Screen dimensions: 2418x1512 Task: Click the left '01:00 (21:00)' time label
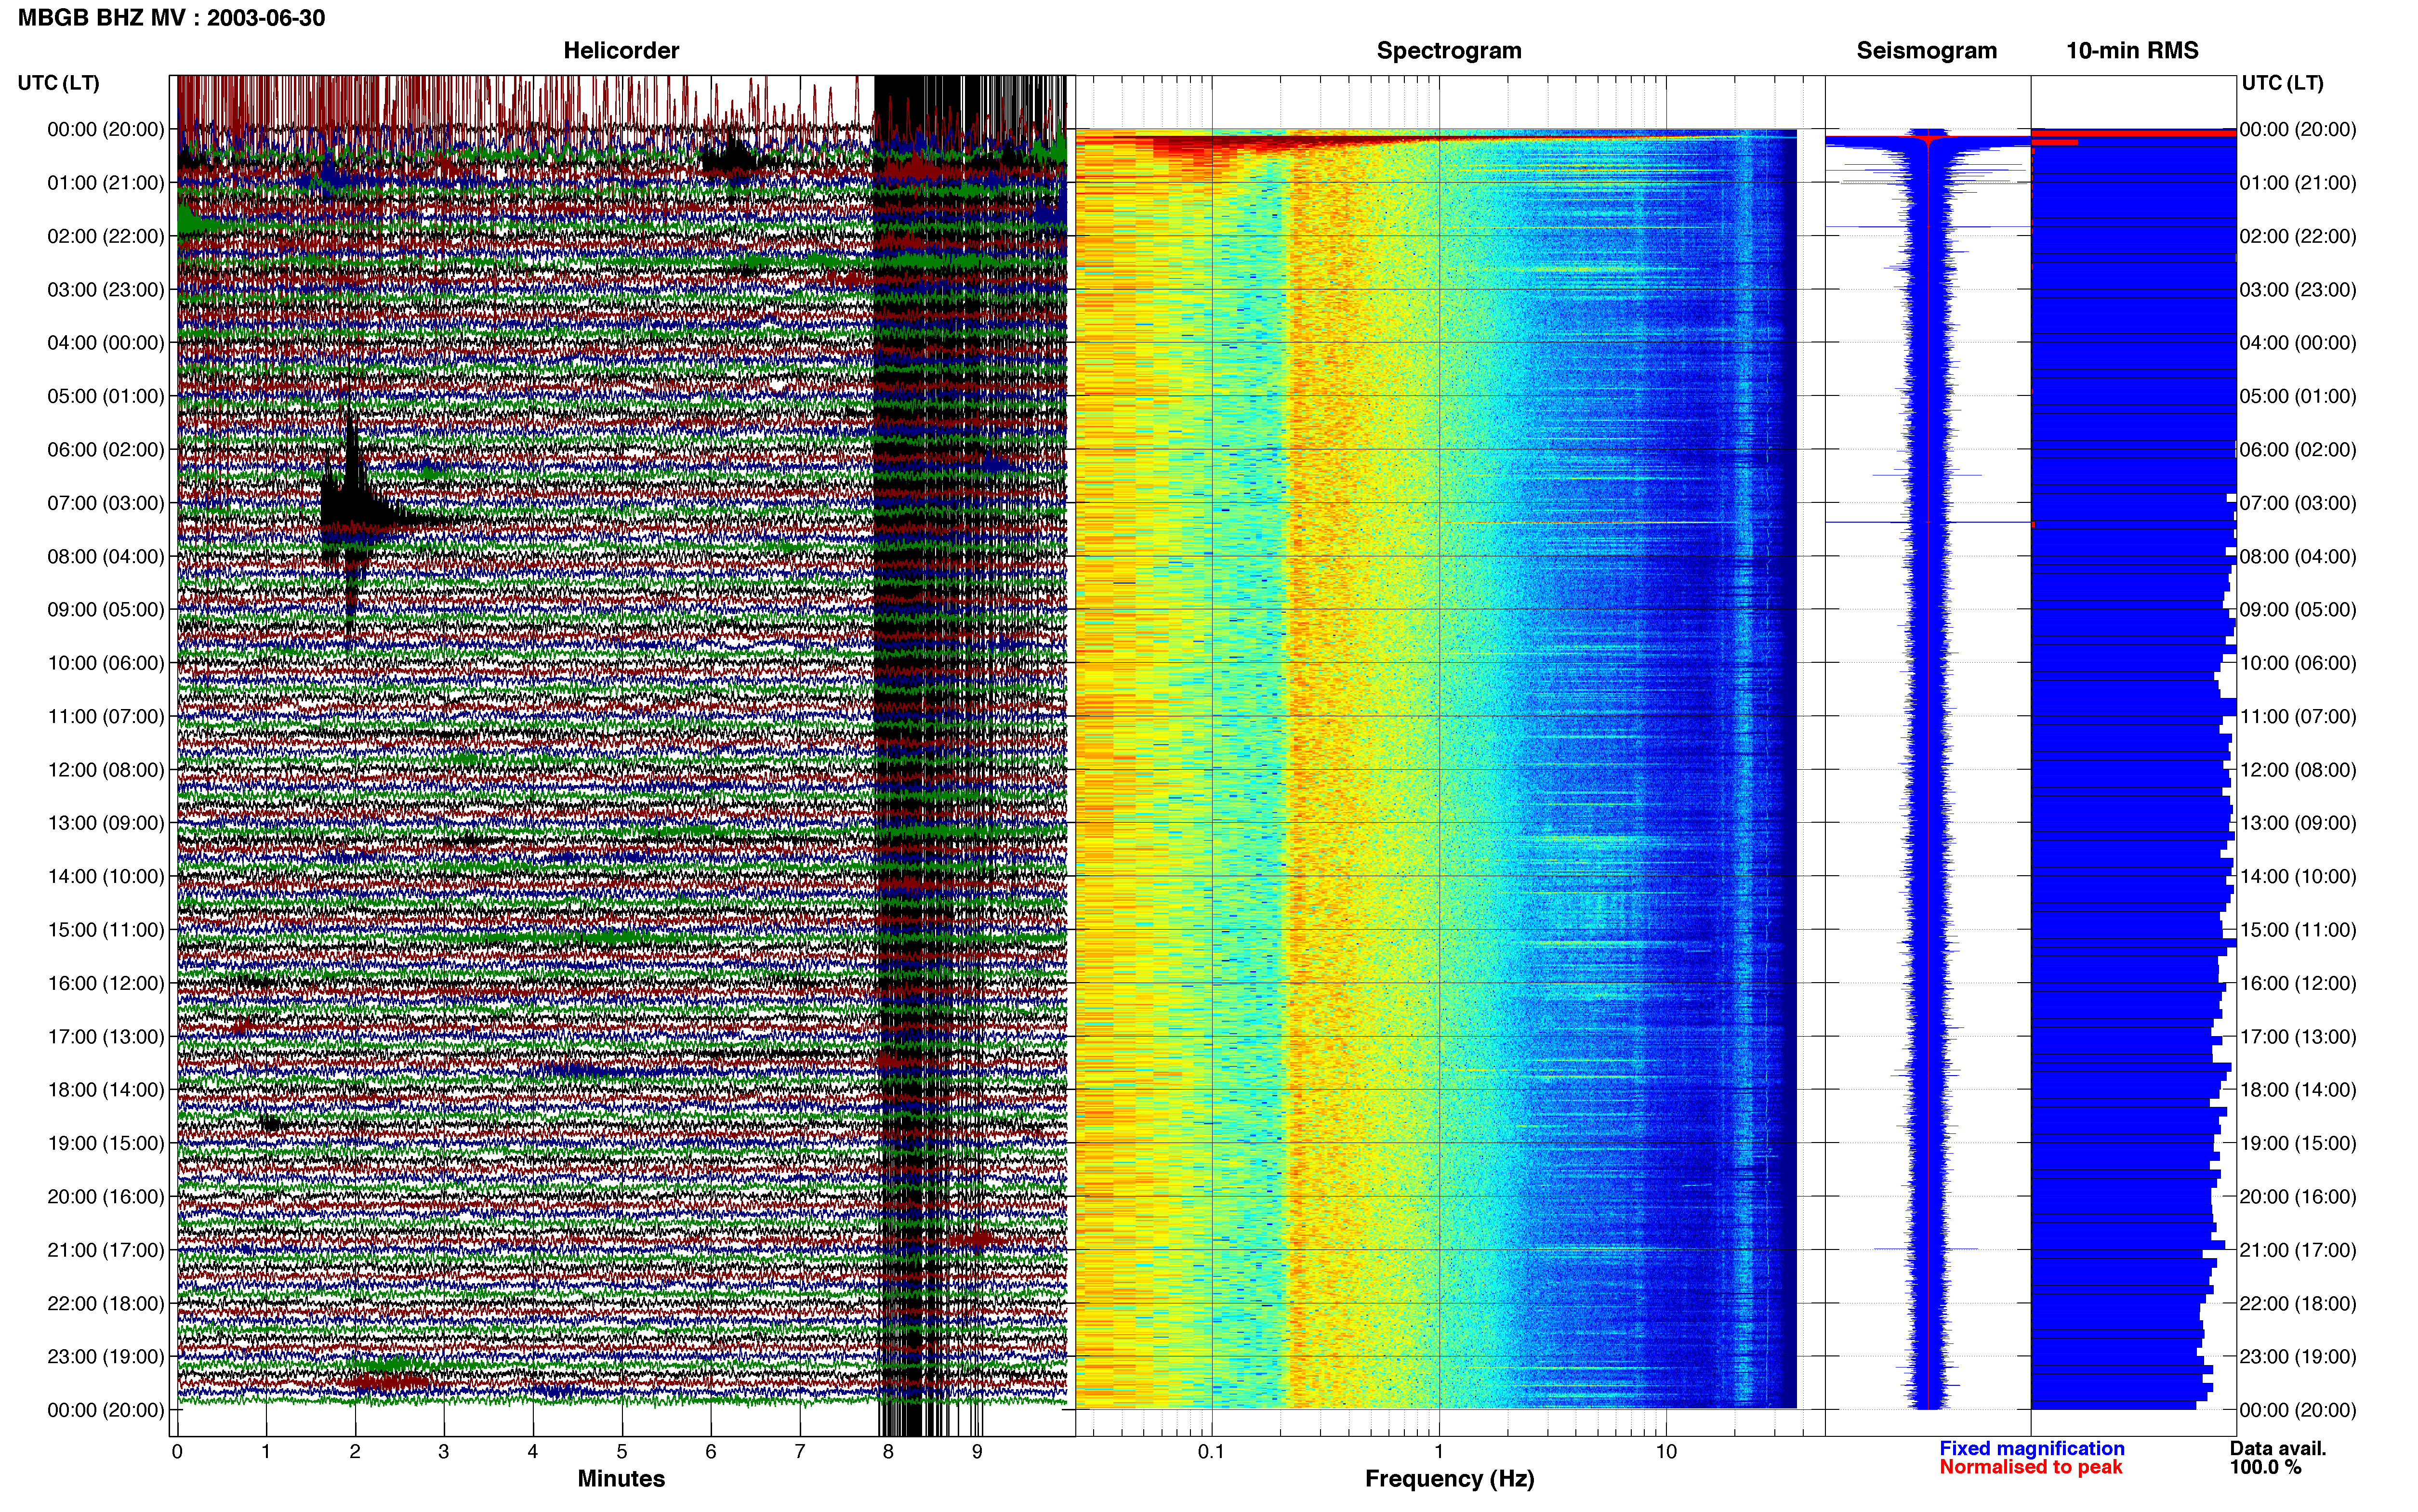tap(106, 183)
